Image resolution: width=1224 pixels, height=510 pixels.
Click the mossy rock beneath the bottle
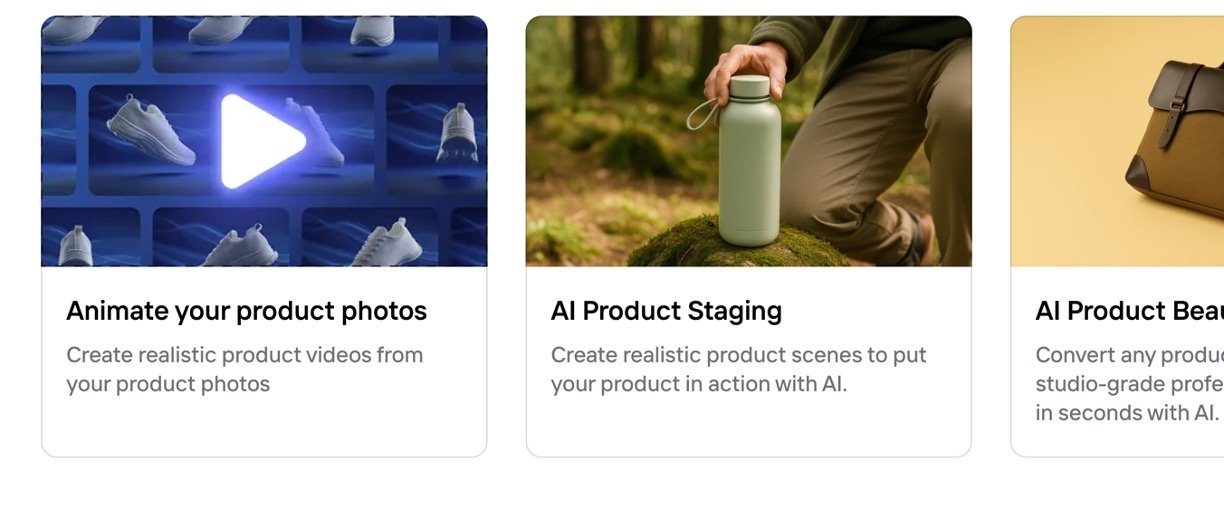[738, 246]
